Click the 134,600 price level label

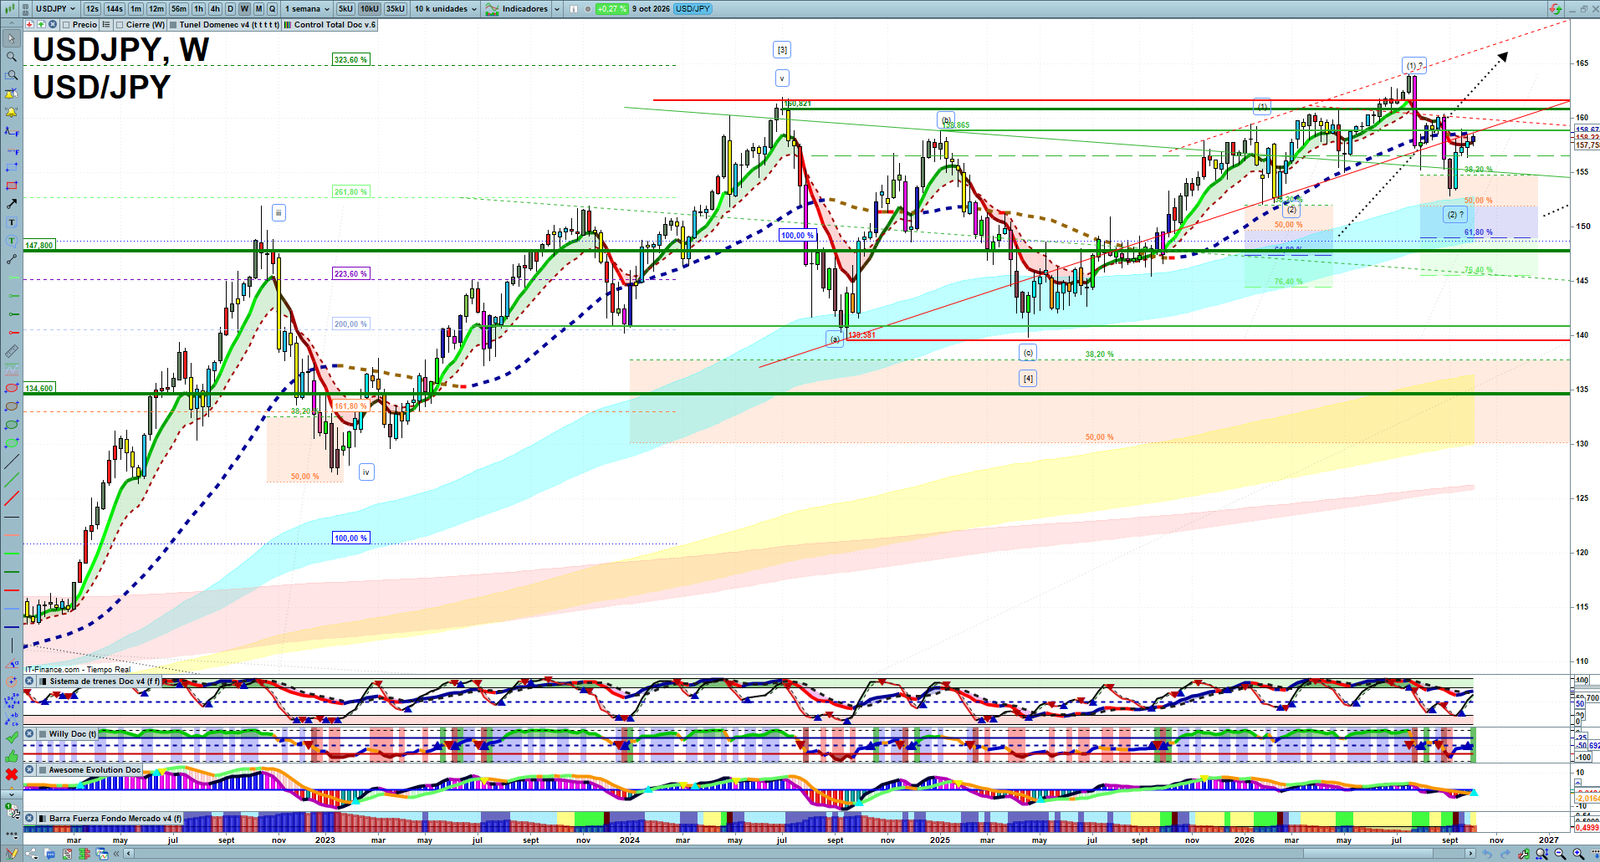click(x=39, y=388)
